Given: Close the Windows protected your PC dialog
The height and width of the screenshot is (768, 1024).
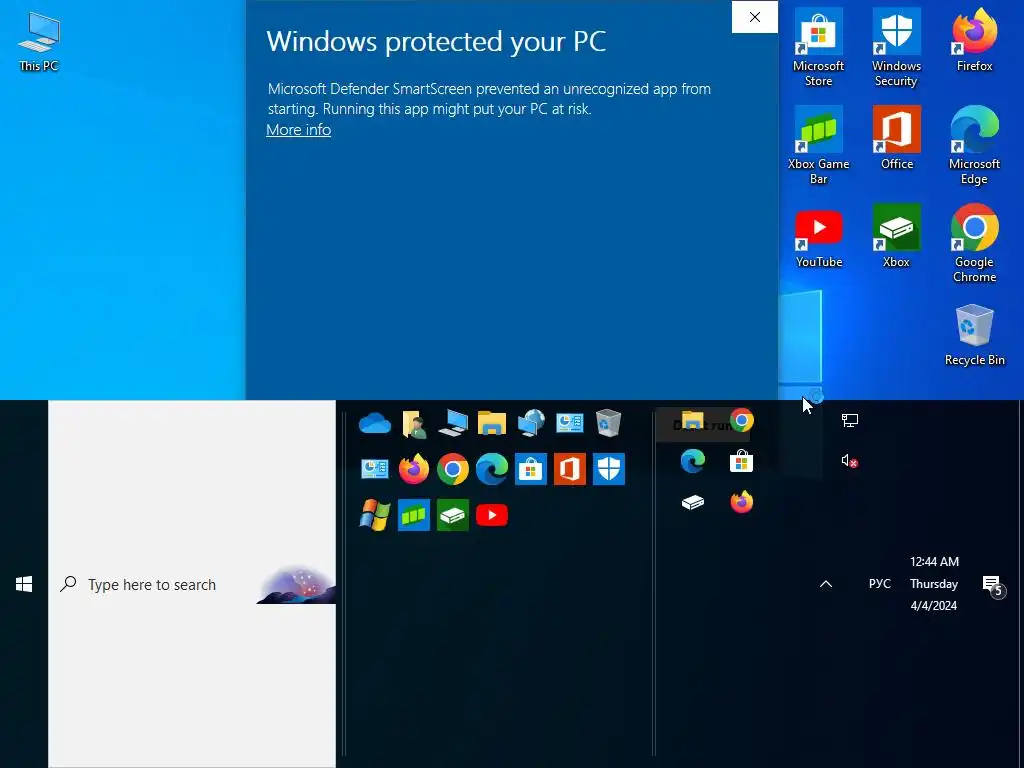Looking at the screenshot, I should pos(755,17).
